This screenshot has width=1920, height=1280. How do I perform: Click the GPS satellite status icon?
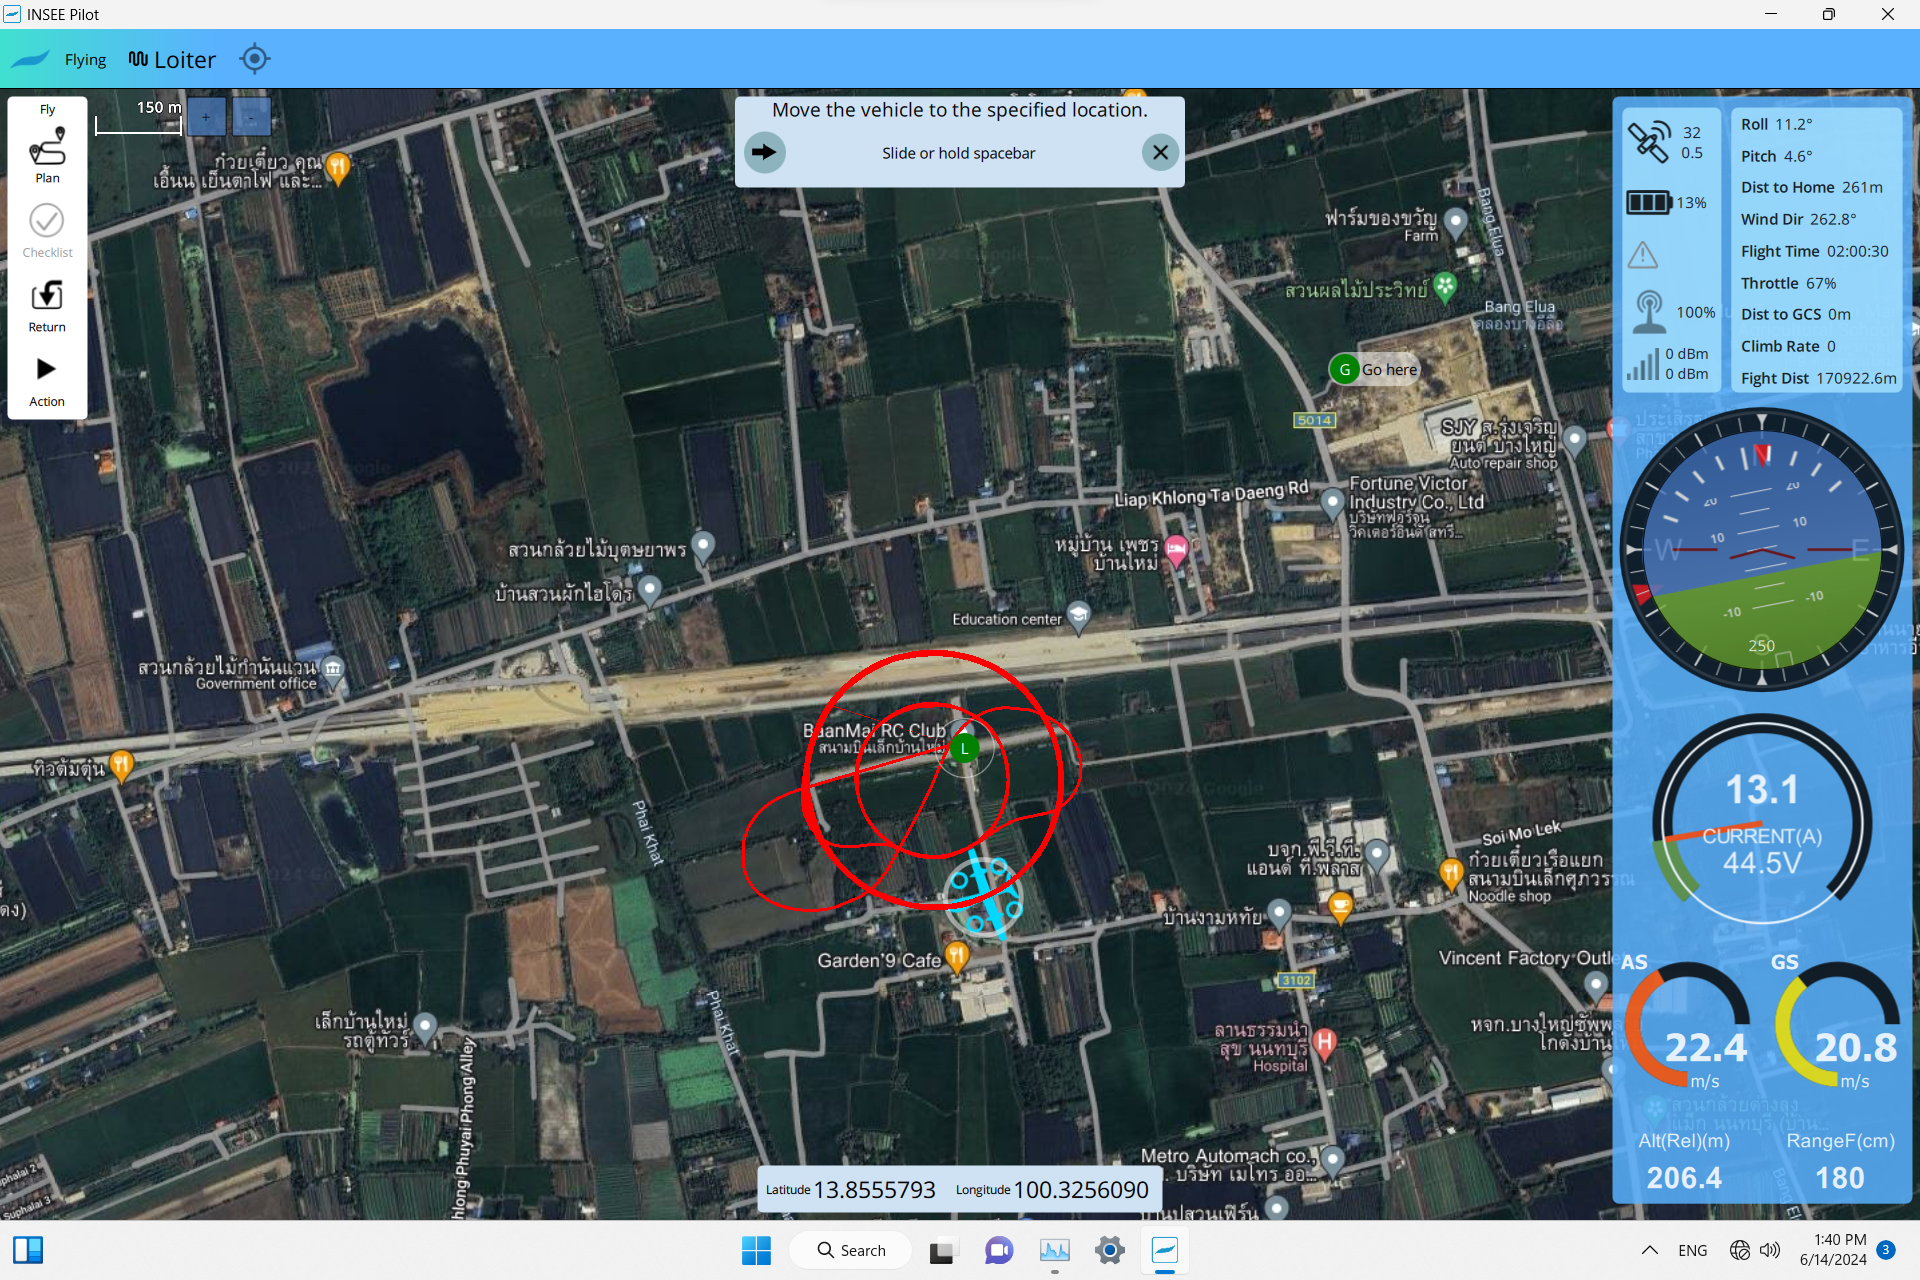click(1648, 141)
